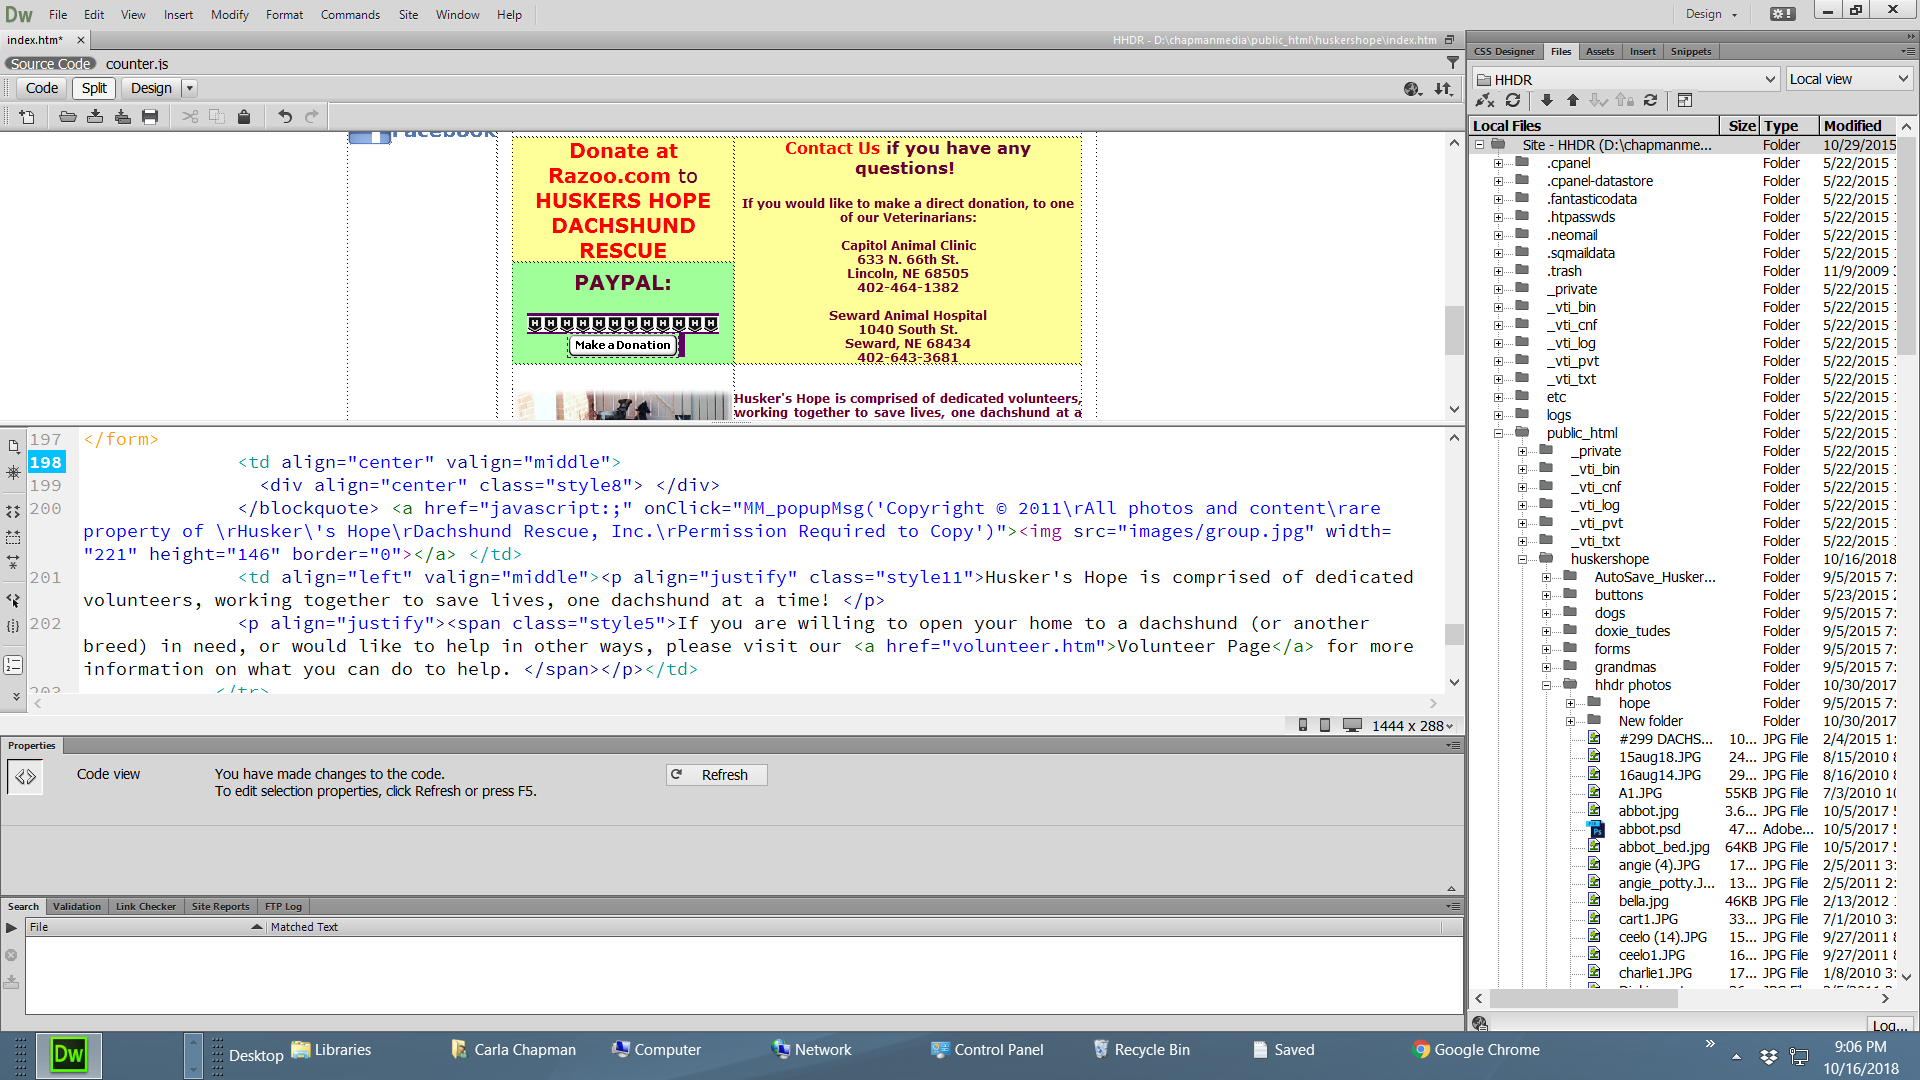The width and height of the screenshot is (1920, 1080).
Task: Click the Cut scissors icon
Action: point(190,117)
